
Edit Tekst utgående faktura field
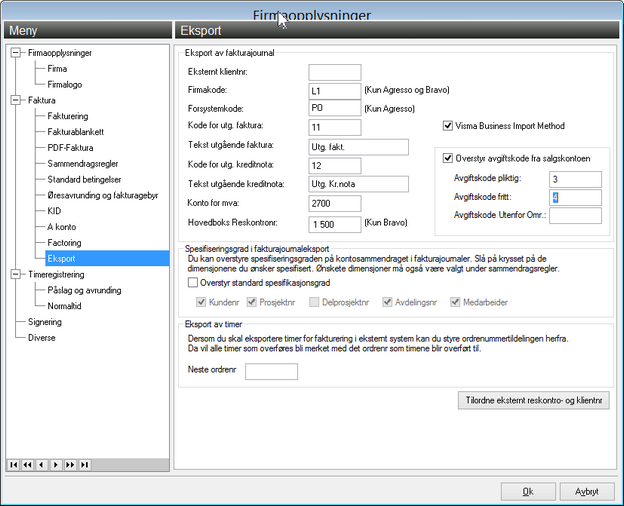(x=358, y=147)
